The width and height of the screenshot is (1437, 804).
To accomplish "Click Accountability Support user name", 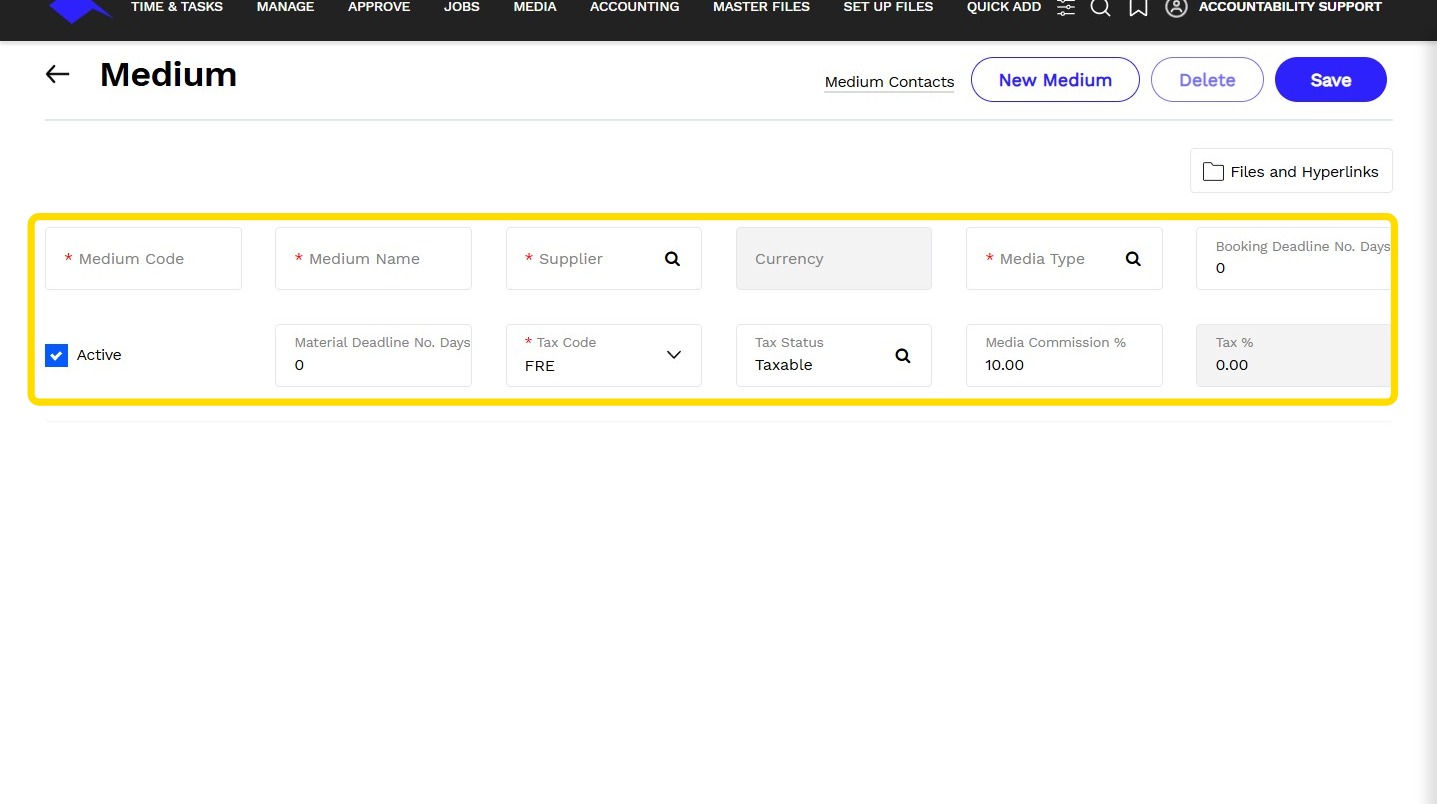I will coord(1290,7).
